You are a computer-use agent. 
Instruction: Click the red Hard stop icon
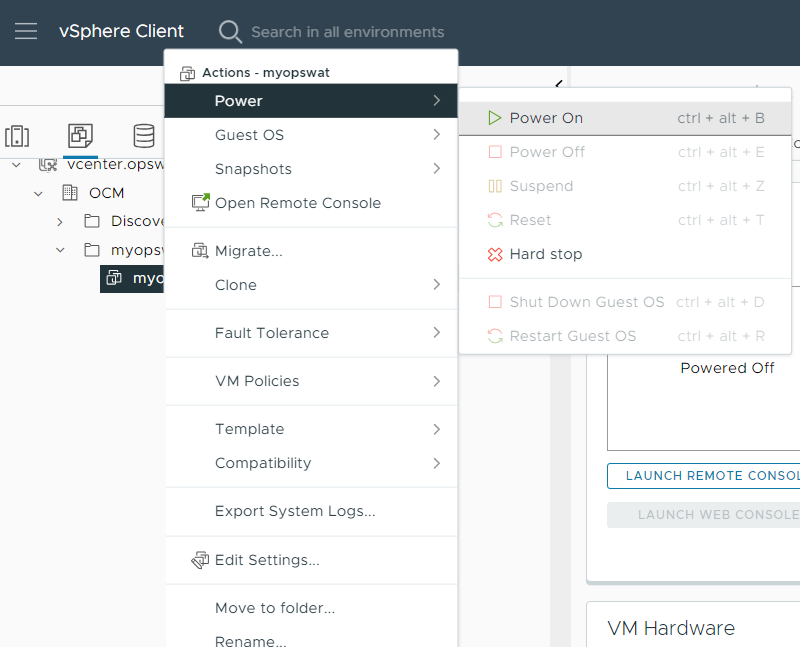point(495,254)
